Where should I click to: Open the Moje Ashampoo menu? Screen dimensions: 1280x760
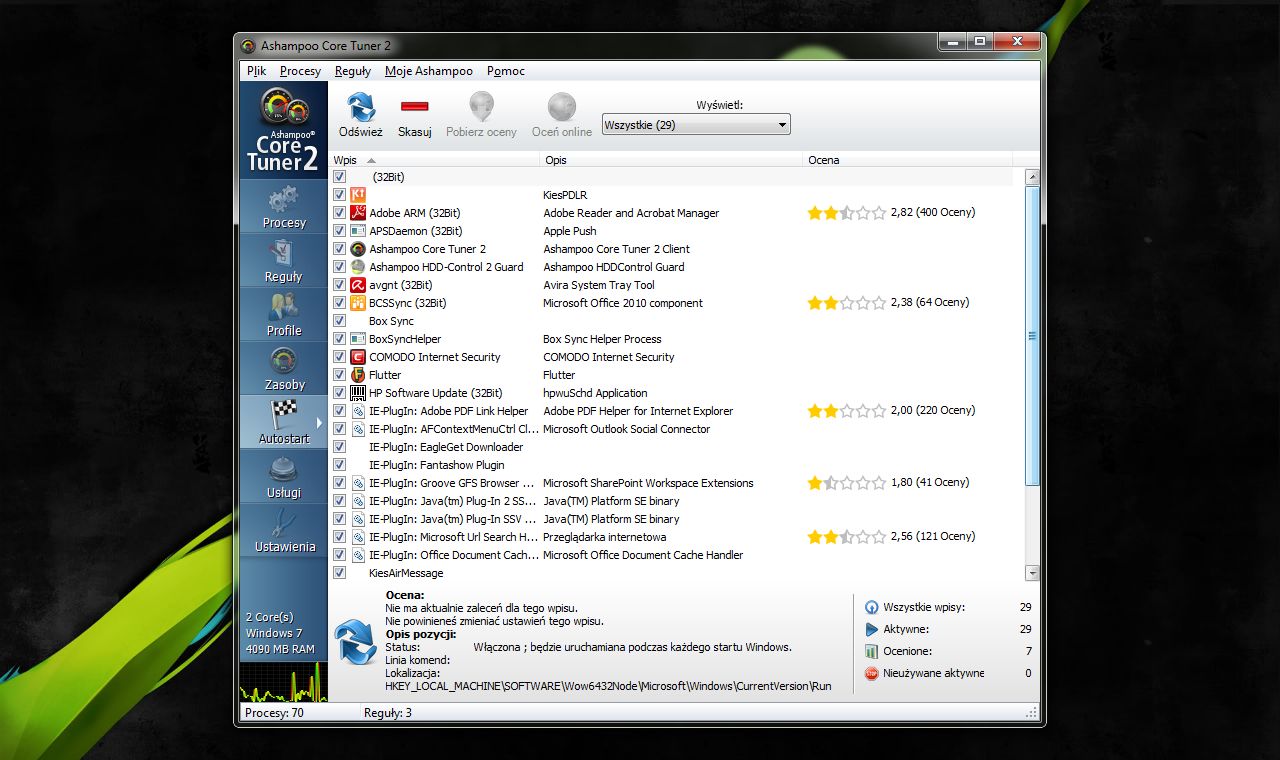click(429, 71)
